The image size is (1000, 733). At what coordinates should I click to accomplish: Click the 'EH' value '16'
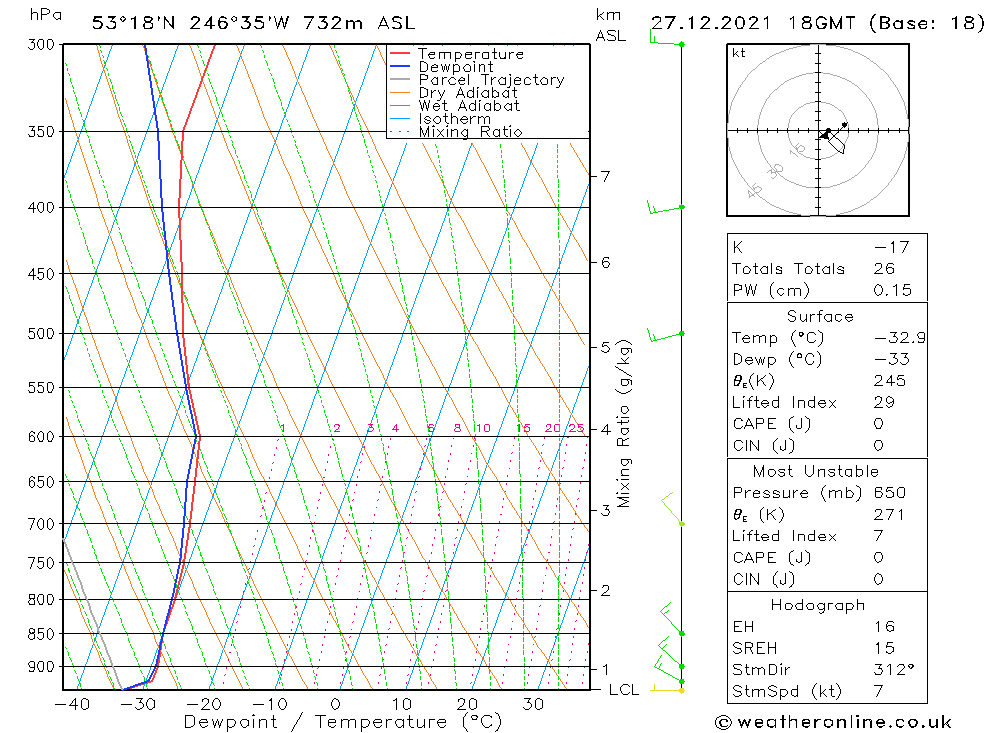coord(885,627)
